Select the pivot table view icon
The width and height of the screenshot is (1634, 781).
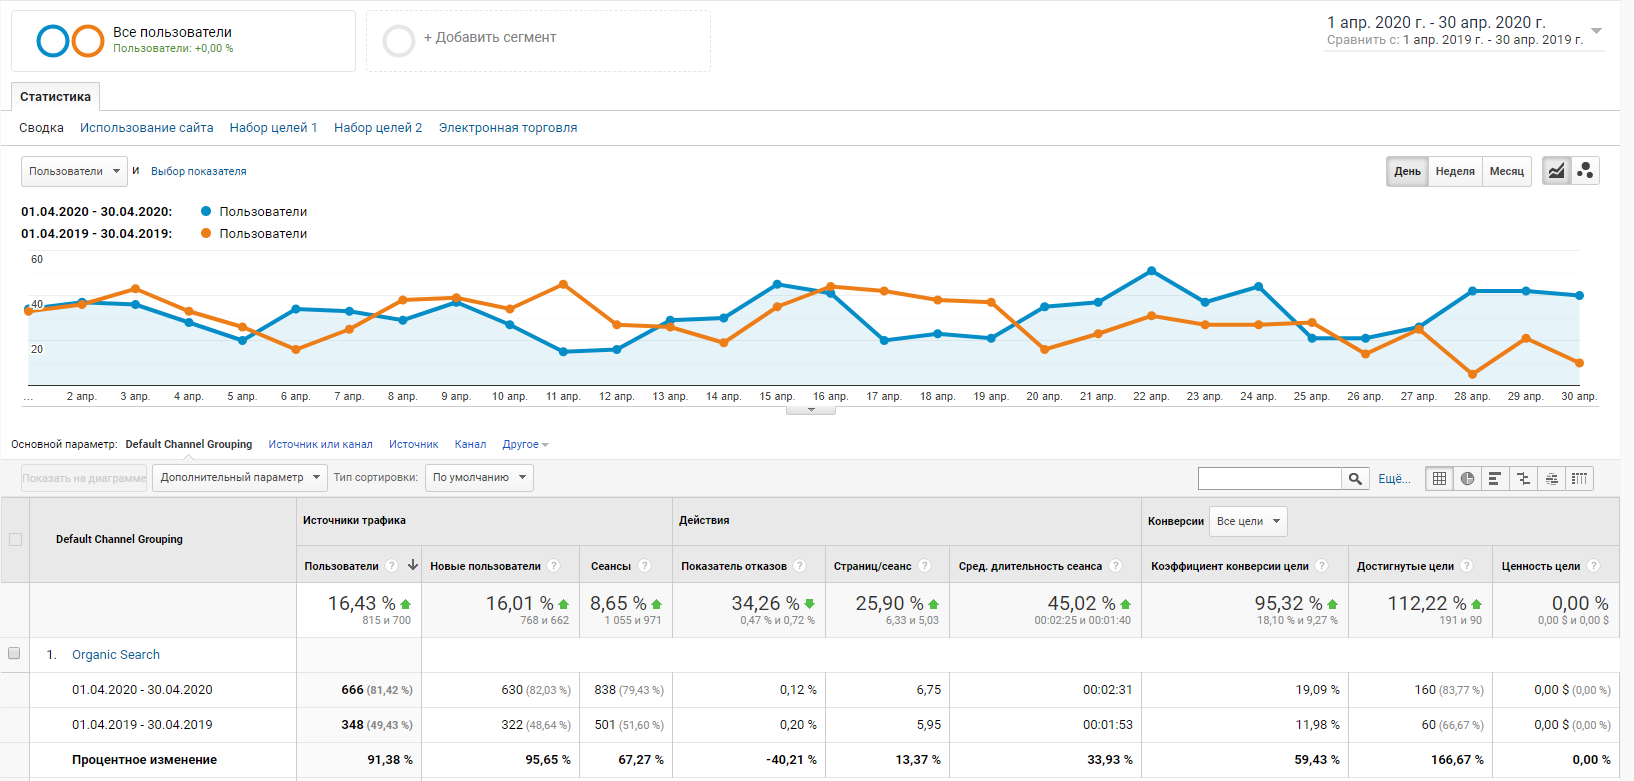(x=1579, y=479)
